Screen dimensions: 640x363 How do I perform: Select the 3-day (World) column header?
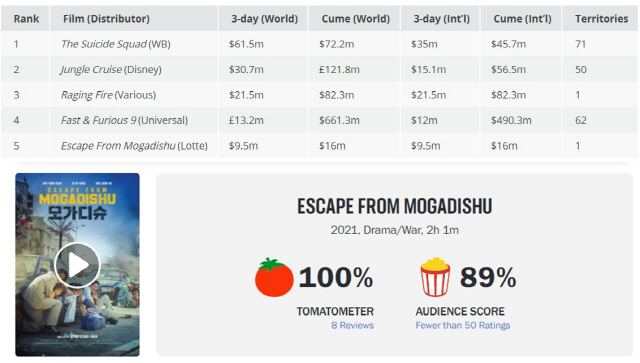click(264, 19)
